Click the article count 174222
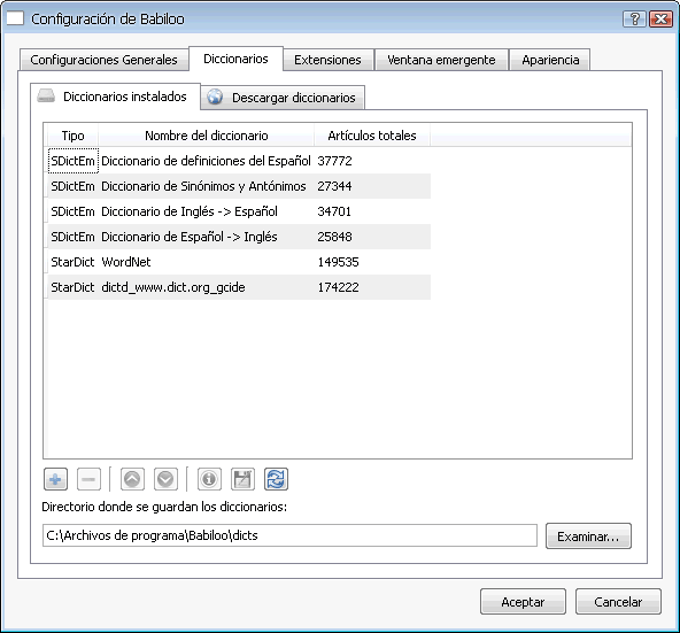 click(338, 287)
